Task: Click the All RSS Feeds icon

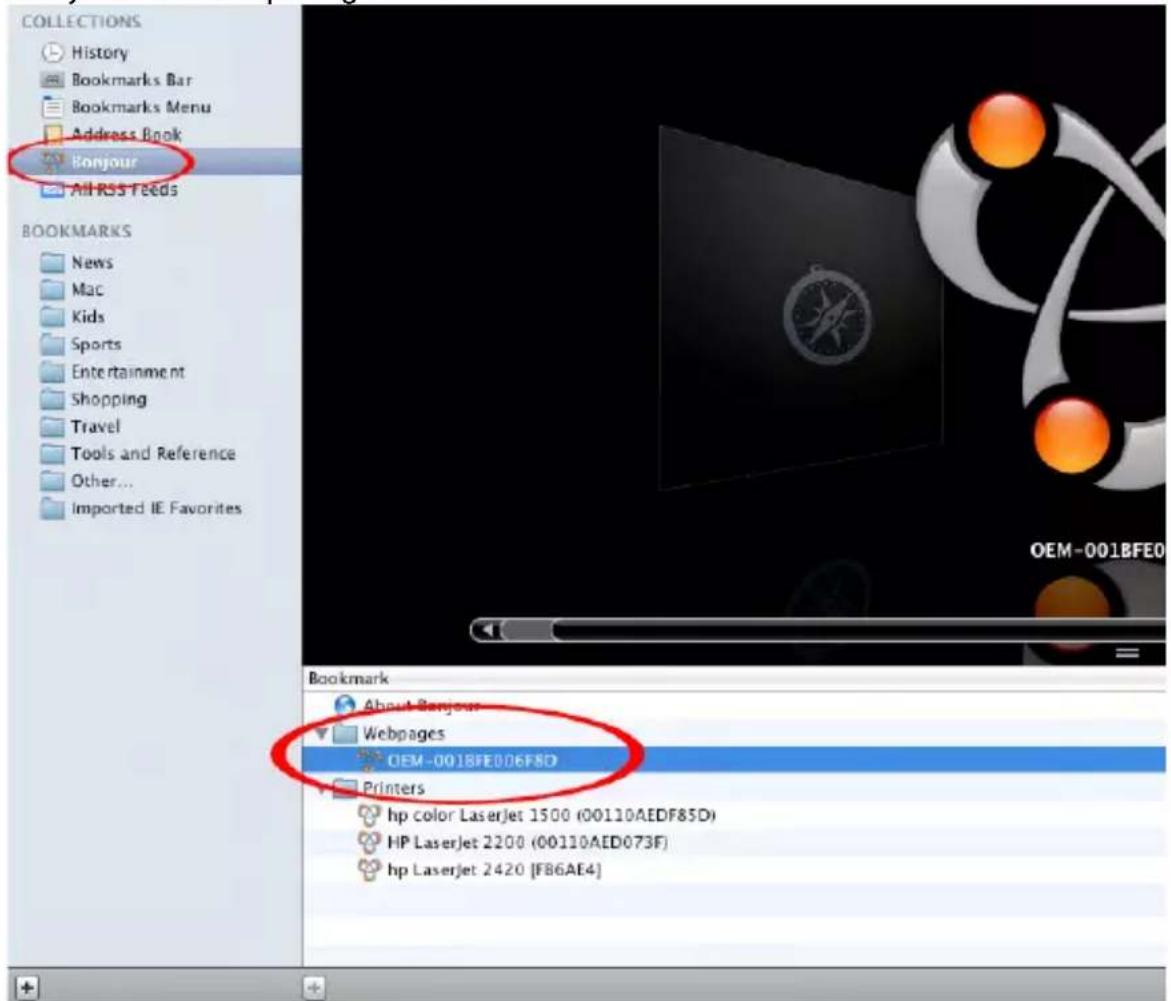Action: (52, 190)
